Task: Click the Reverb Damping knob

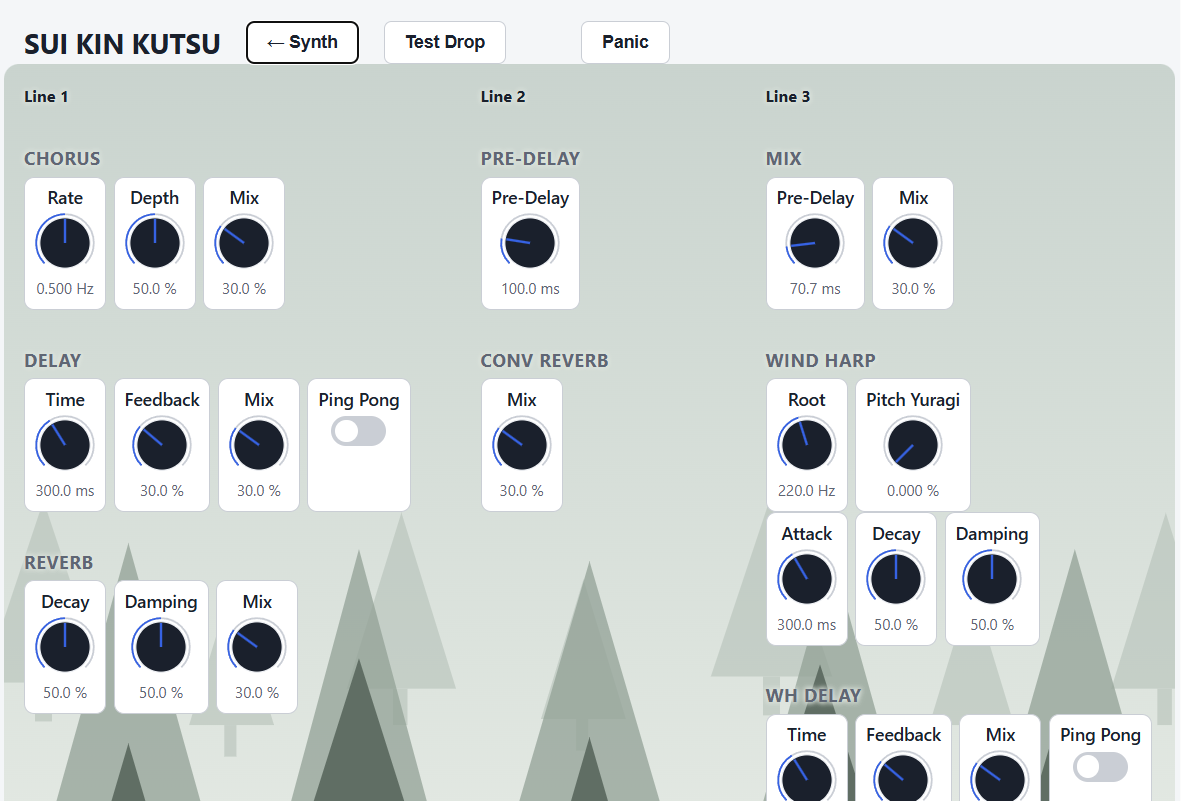Action: pyautogui.click(x=160, y=647)
